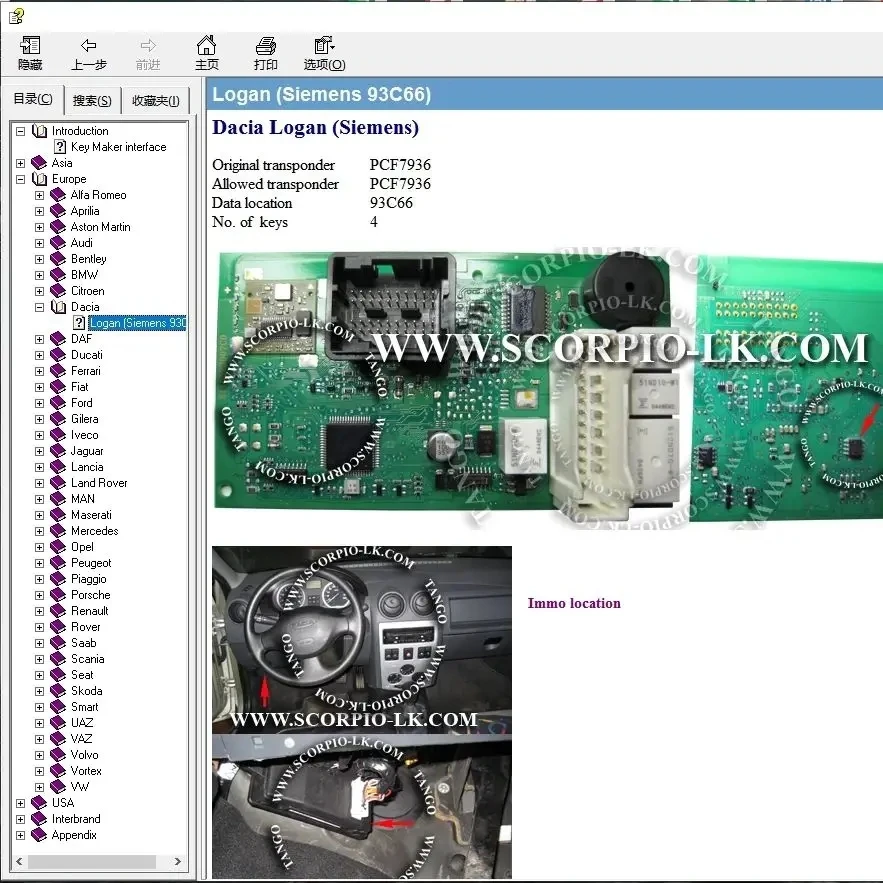This screenshot has width=883, height=883.
Task: Select Key Maker interface entry
Action: 118,147
